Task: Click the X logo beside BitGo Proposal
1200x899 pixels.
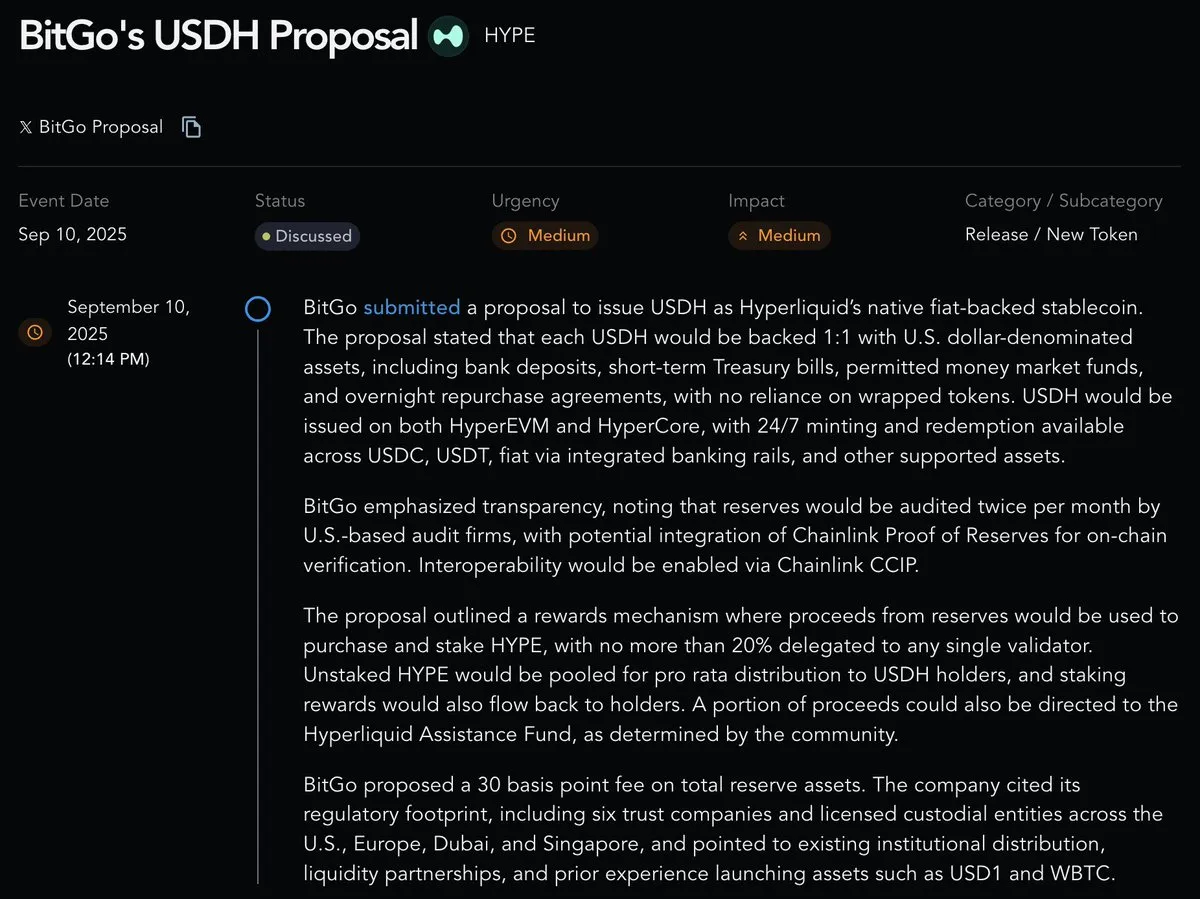Action: pos(26,127)
